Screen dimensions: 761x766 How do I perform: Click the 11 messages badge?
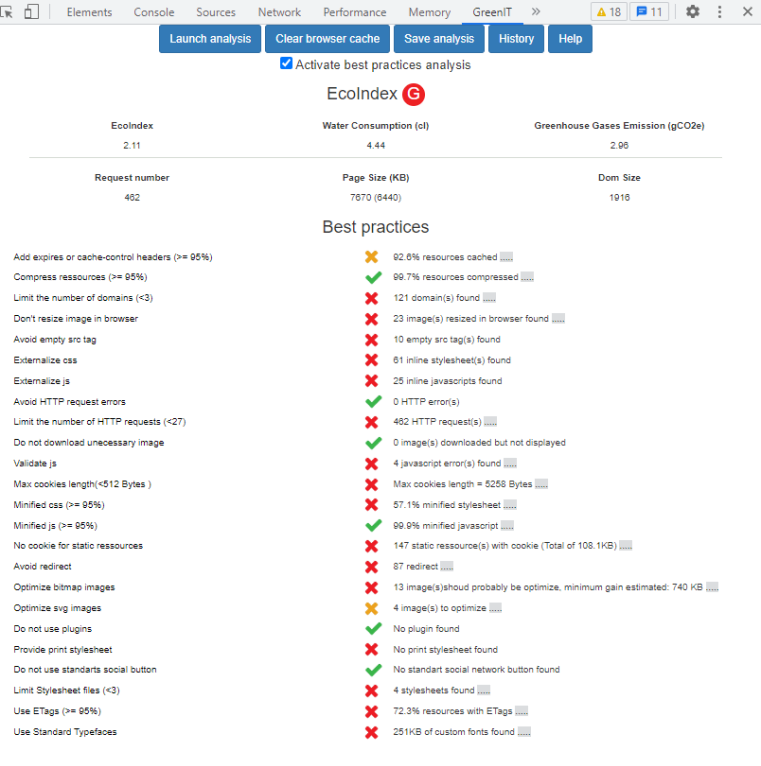[649, 12]
